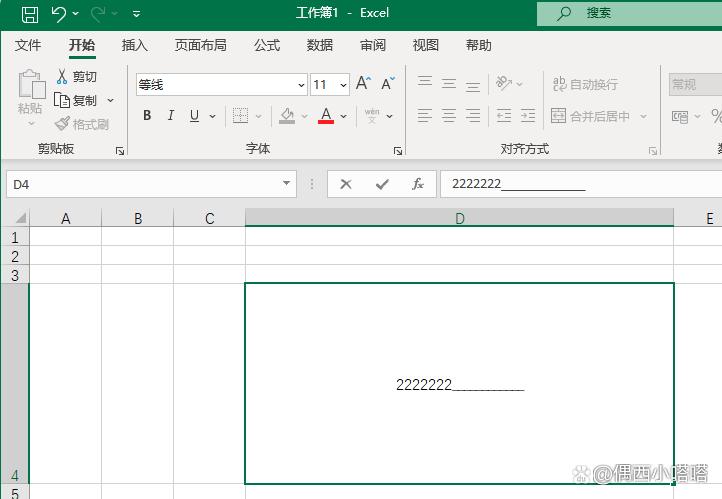Click the Bottom Align icon
Screen dimensions: 722x499
[473, 85]
